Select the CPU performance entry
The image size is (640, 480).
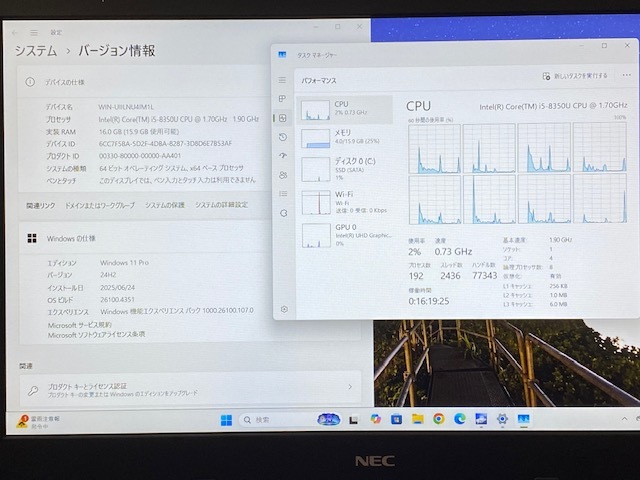pyautogui.click(x=344, y=109)
